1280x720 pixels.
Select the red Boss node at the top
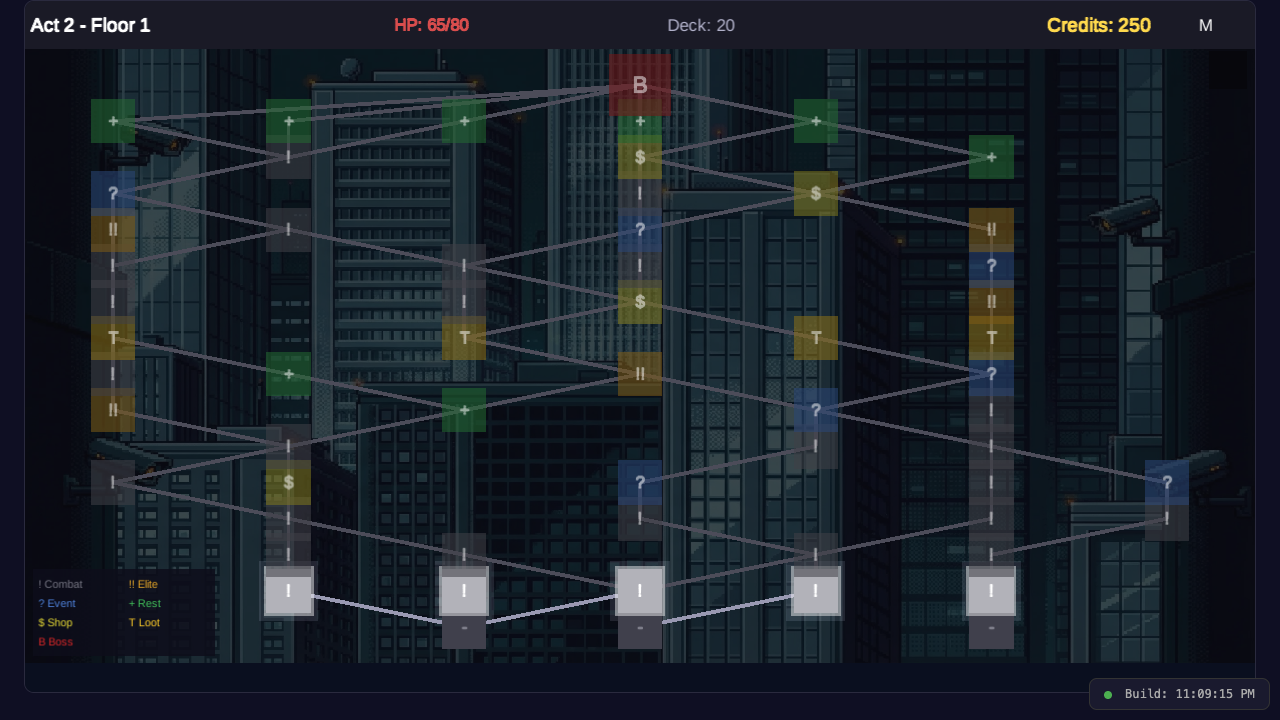point(640,85)
